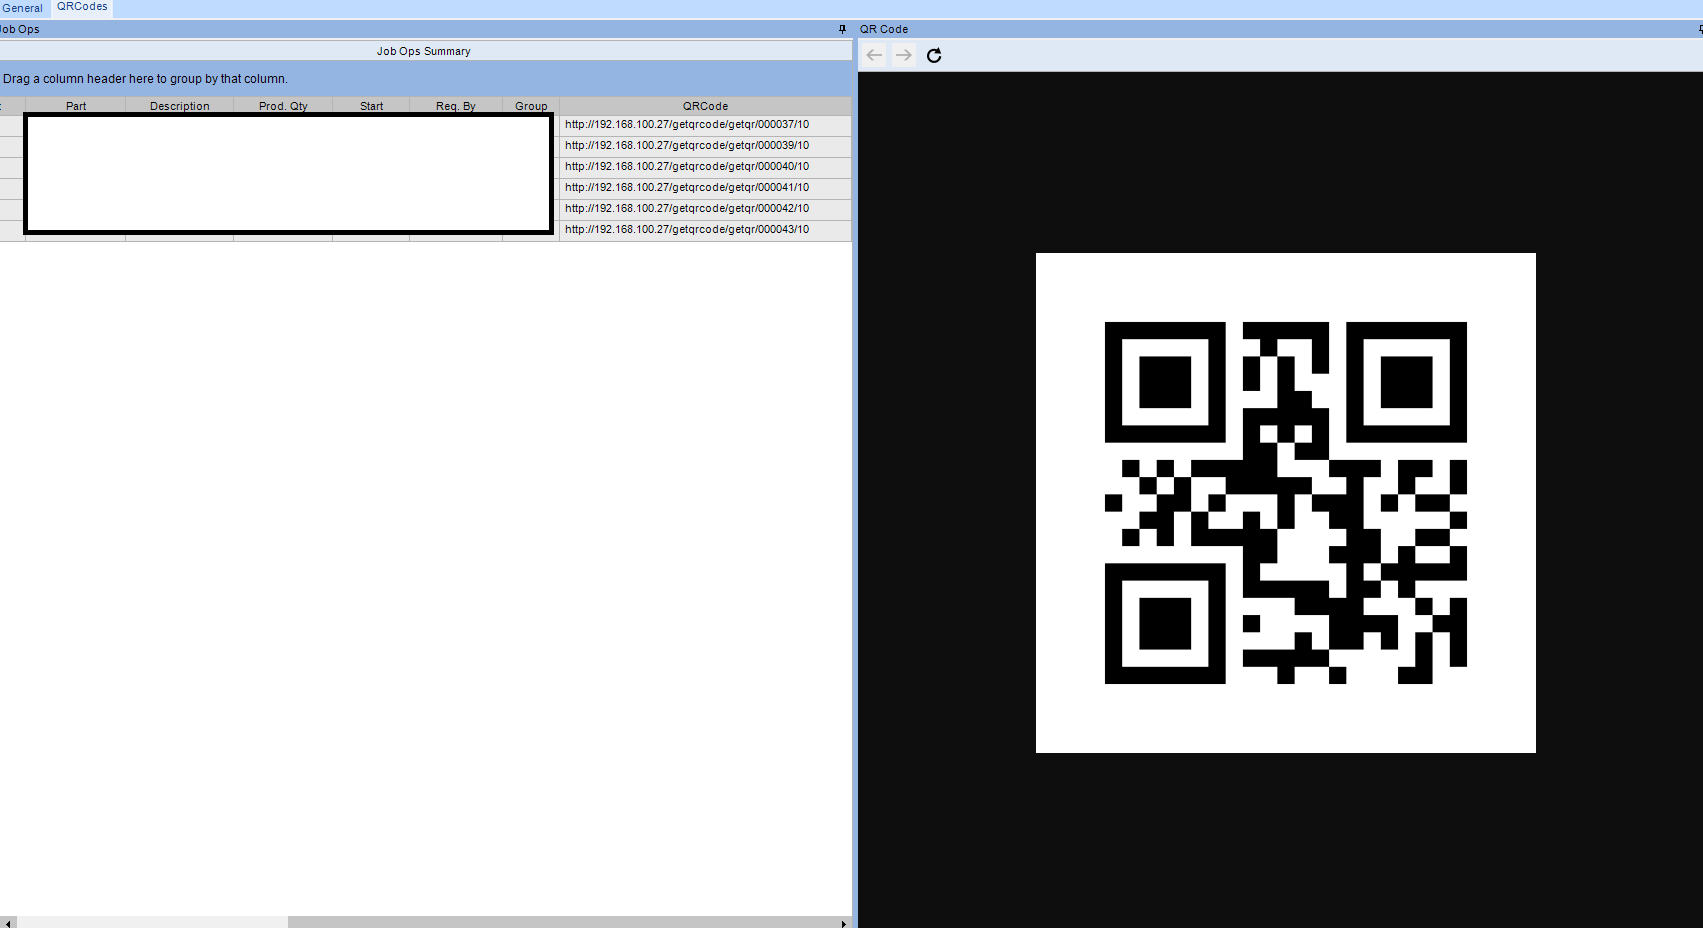This screenshot has width=1703, height=928.
Task: Click the horizontal scrollbar thumb in Job Ops
Action: [x=153, y=922]
